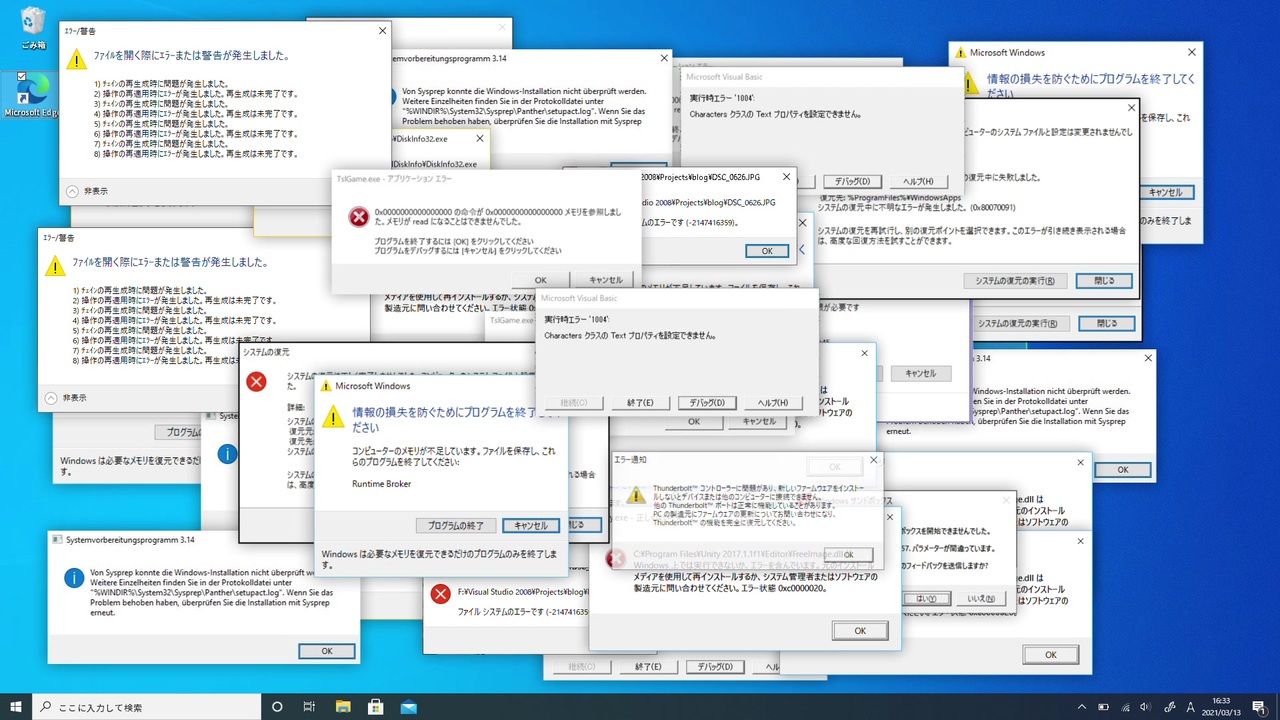This screenshot has width=1280, height=720.
Task: Launch Microsoft Store from the taskbar
Action: click(x=376, y=707)
